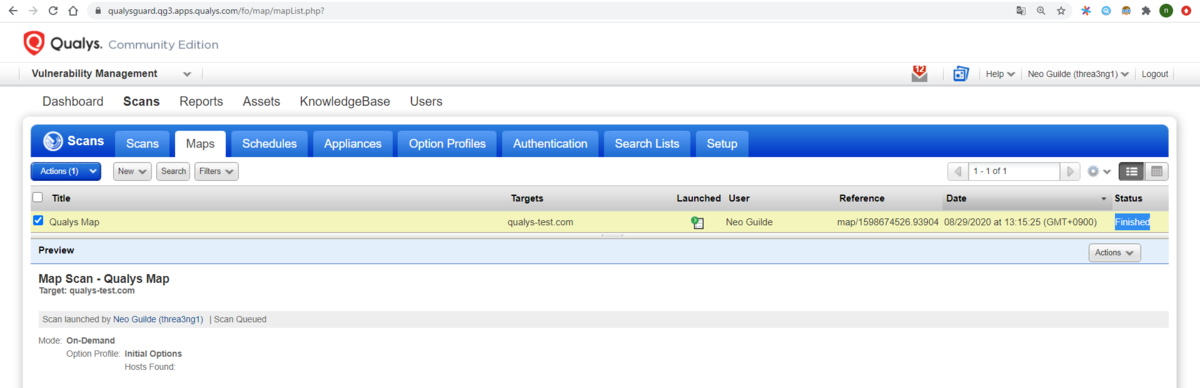Open Assets section
Screen dimensions: 1200x388
click(x=261, y=101)
